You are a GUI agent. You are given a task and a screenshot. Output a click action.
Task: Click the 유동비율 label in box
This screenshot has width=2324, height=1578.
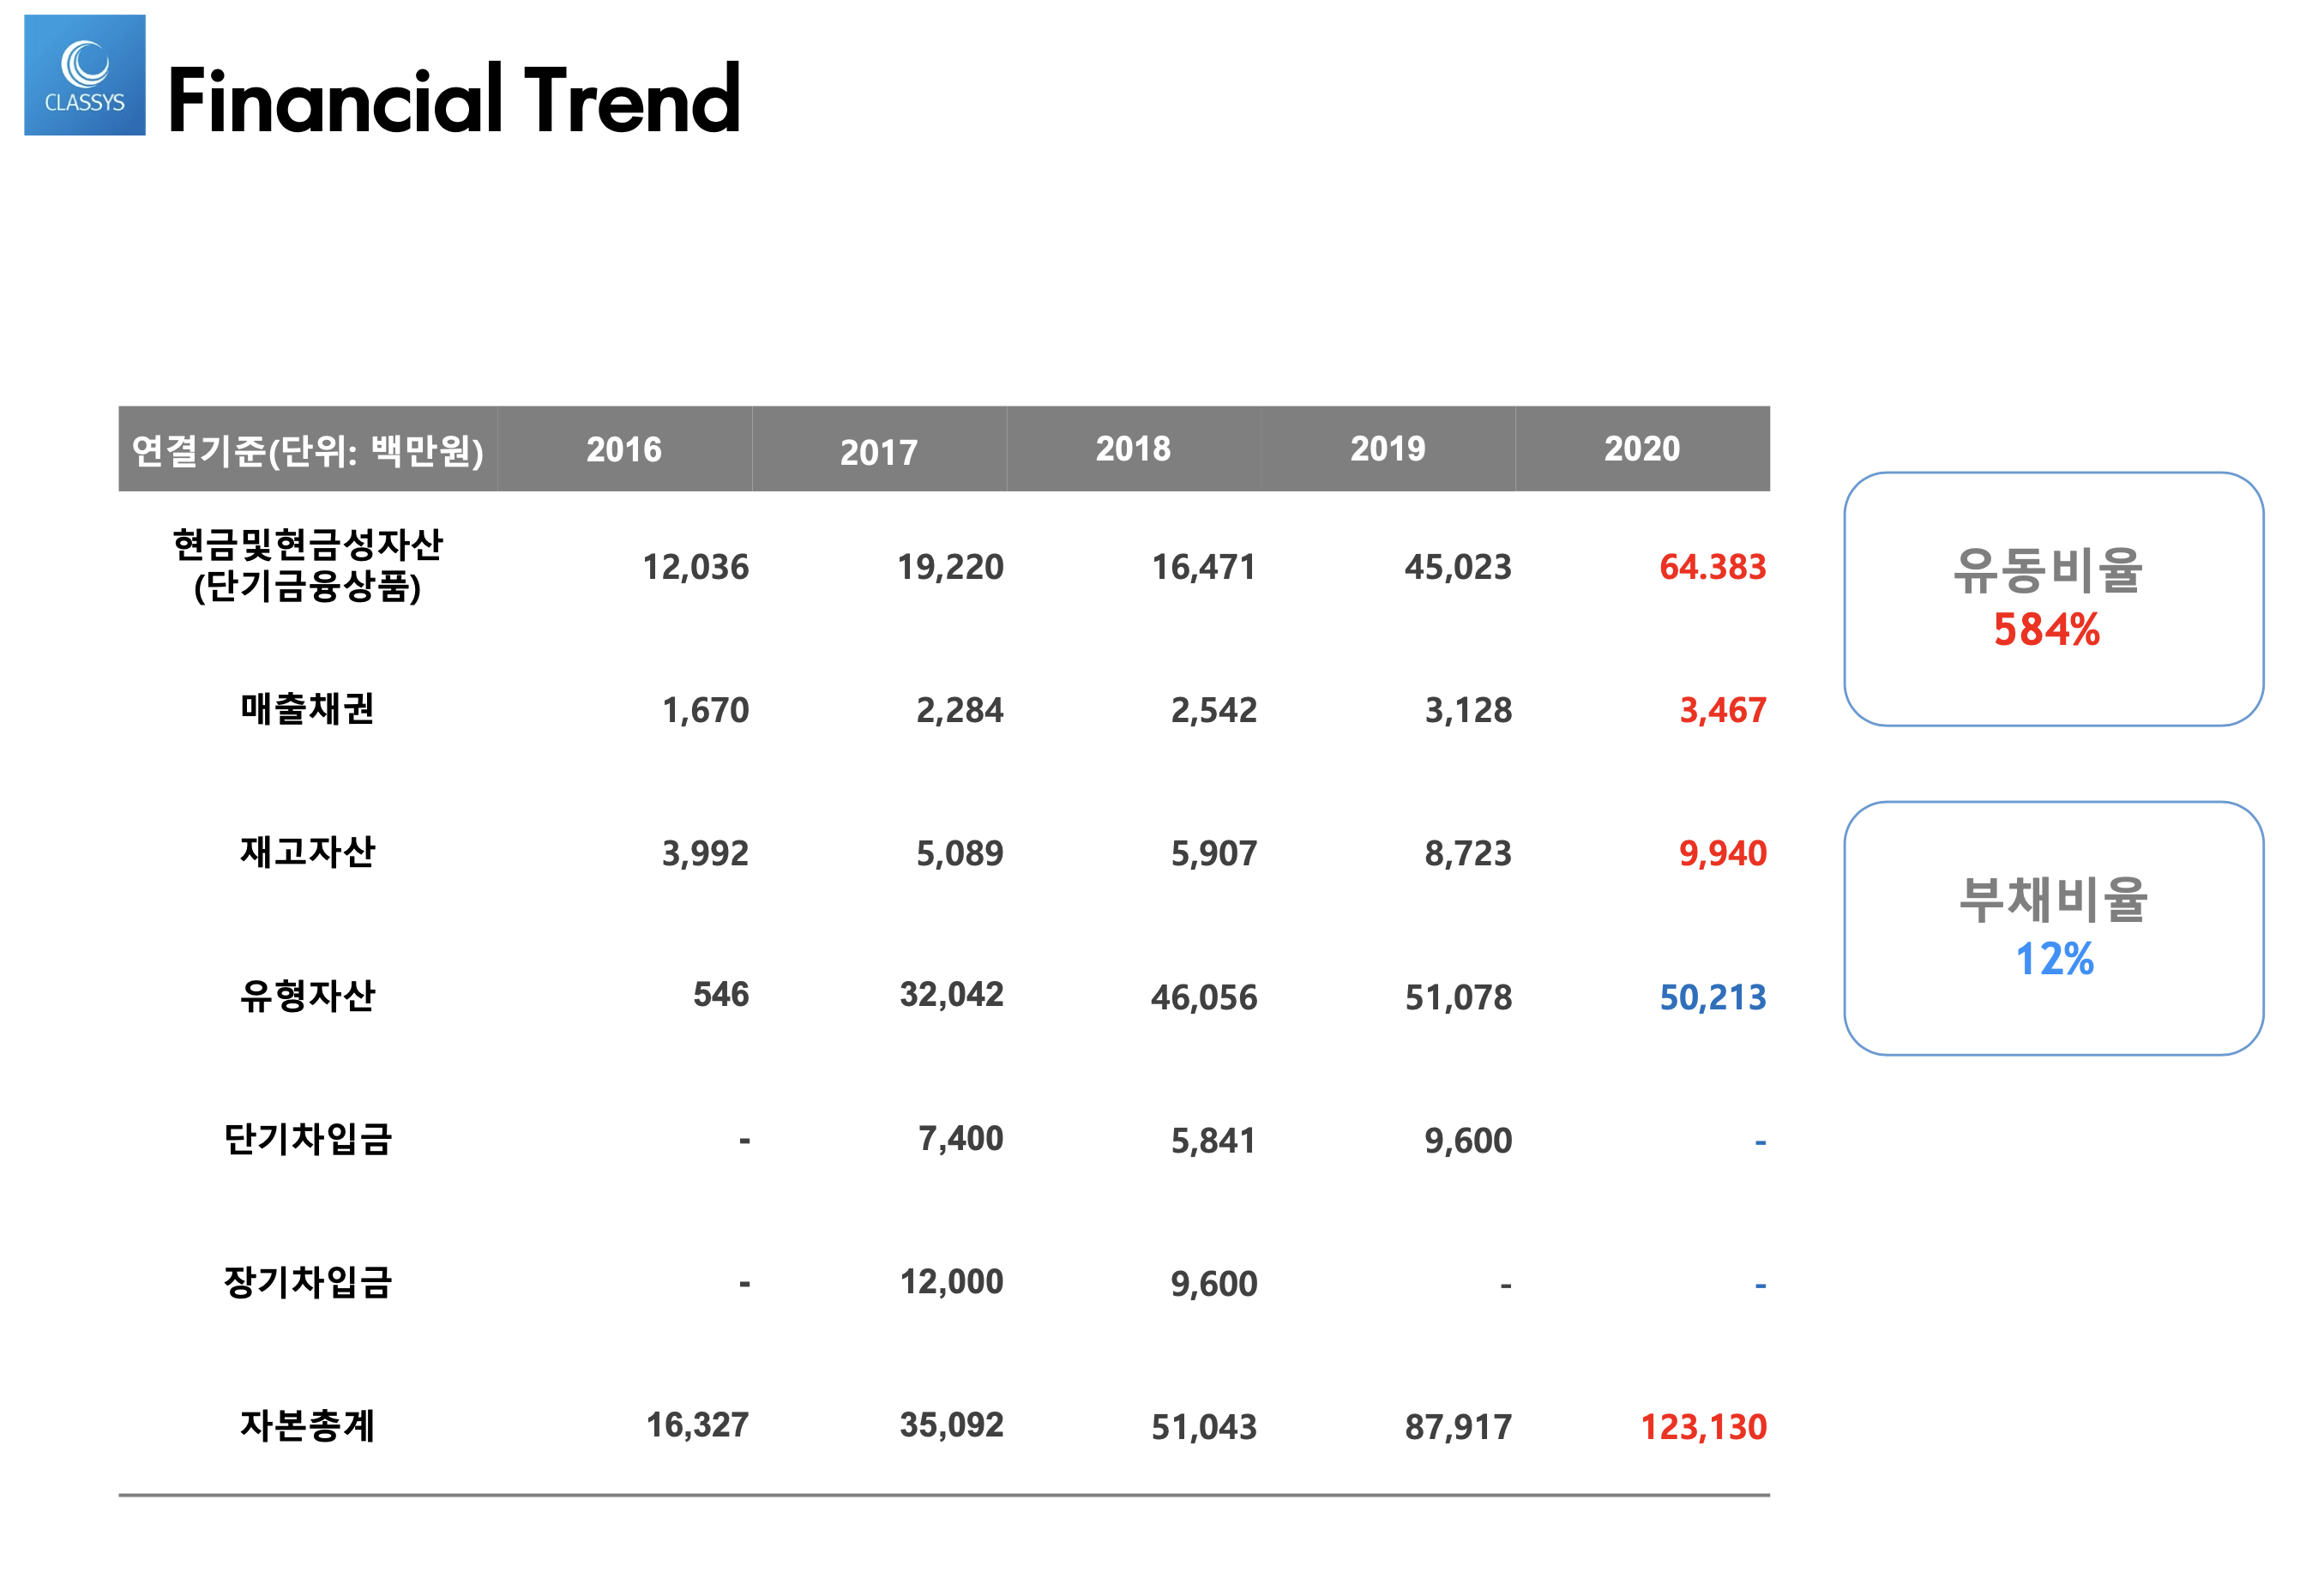[x=2047, y=571]
